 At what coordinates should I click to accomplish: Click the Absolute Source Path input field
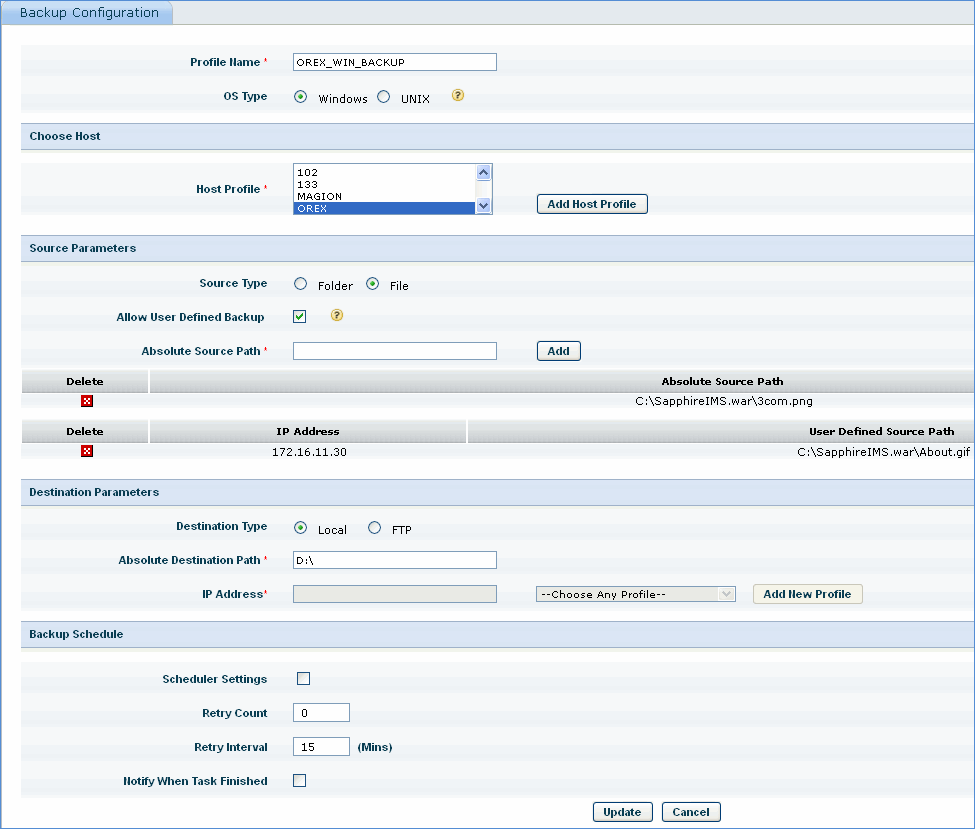click(394, 351)
